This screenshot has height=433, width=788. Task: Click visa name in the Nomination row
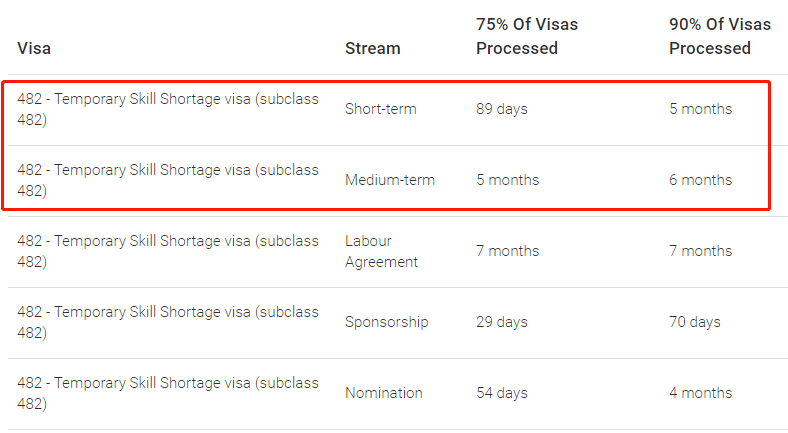pos(168,393)
